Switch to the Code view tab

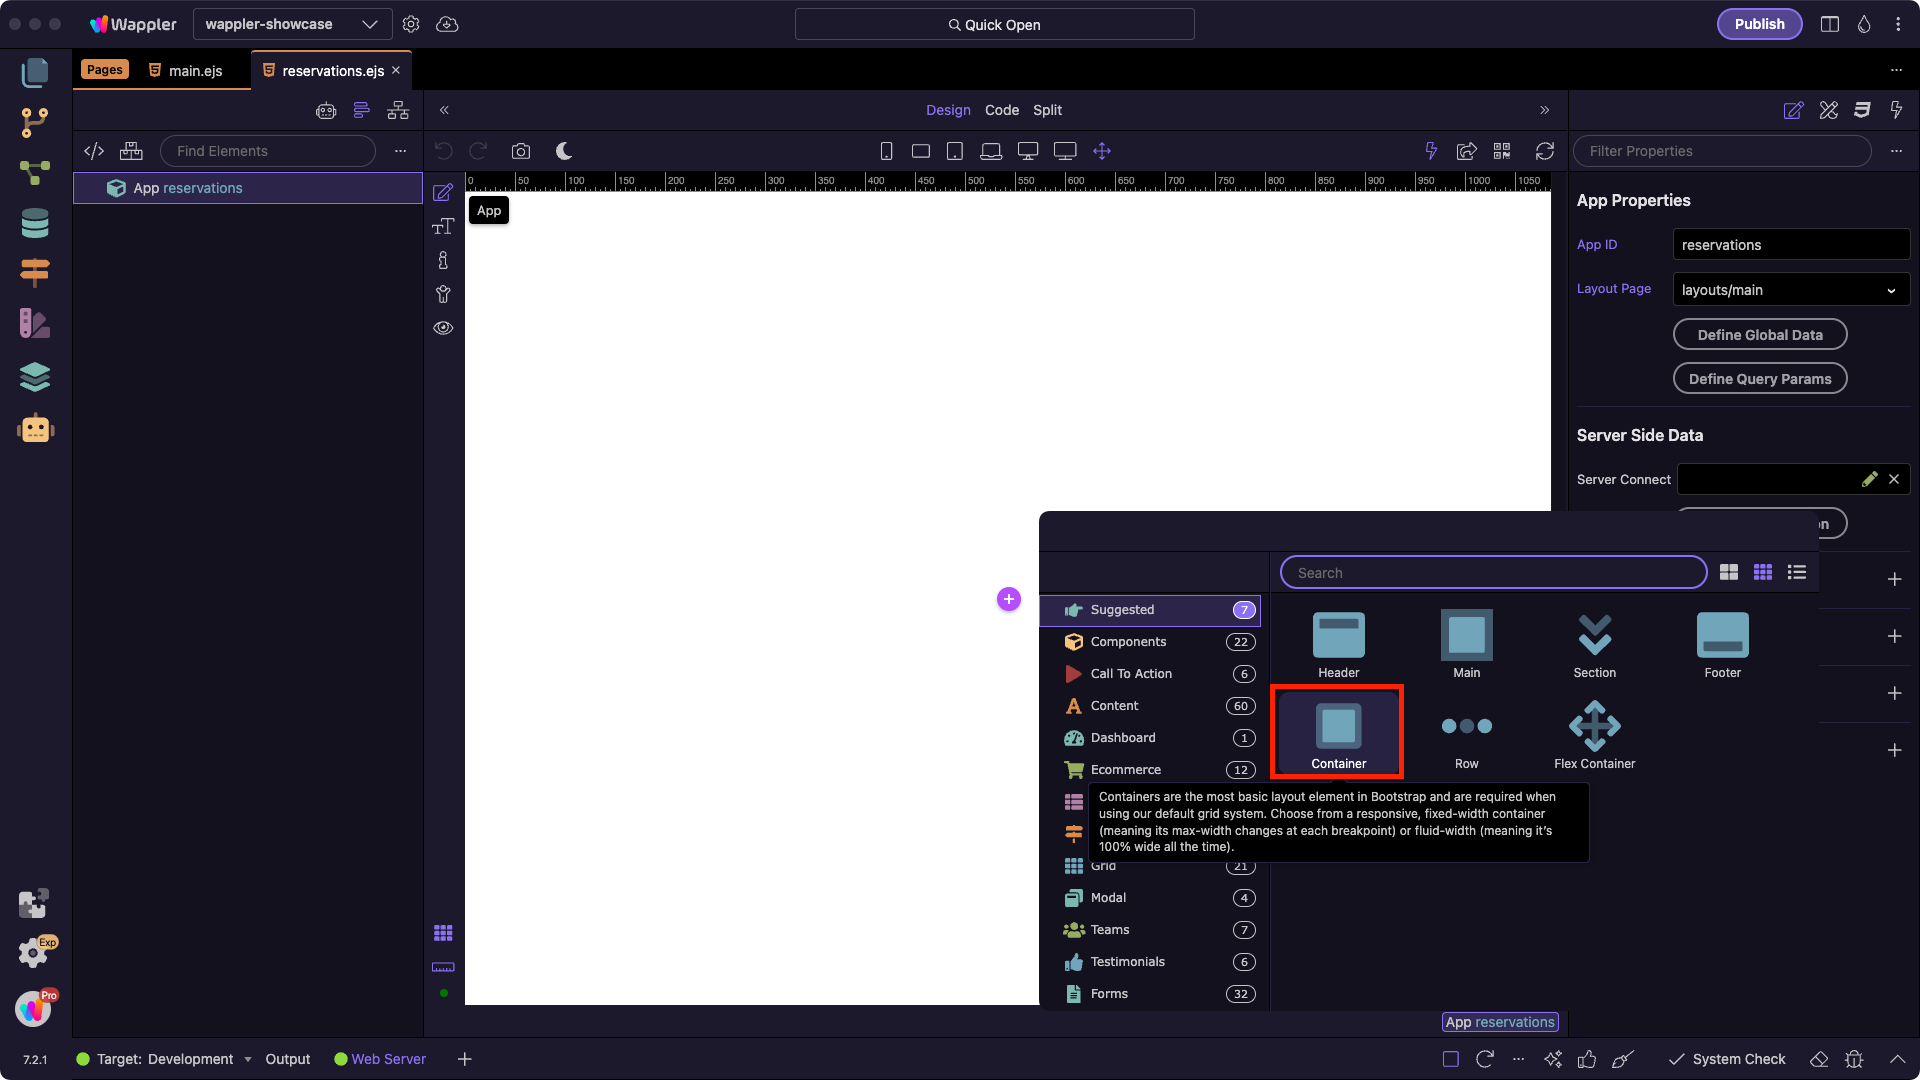1001,110
